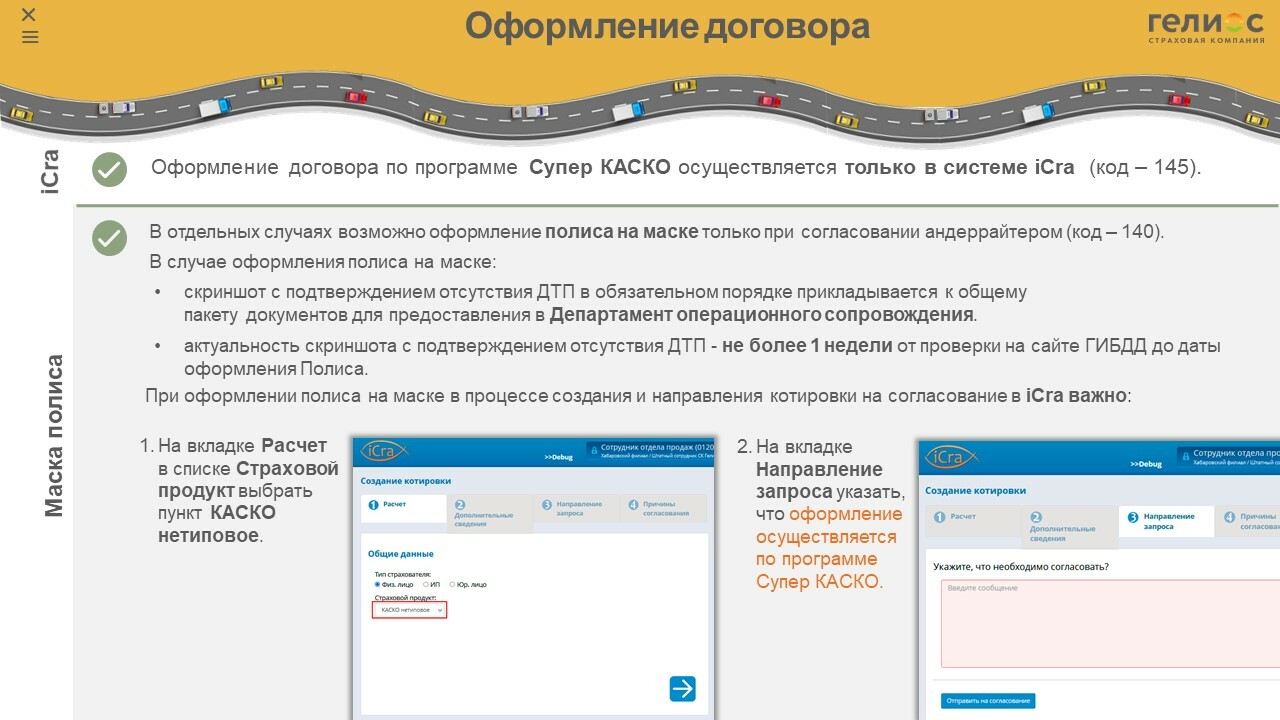
Task: Click the (код – 140) text
Action: point(1115,232)
